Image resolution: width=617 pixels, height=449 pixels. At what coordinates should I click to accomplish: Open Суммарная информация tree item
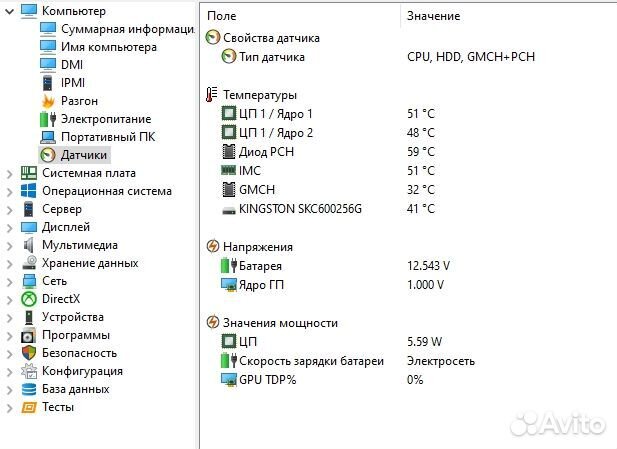click(127, 29)
